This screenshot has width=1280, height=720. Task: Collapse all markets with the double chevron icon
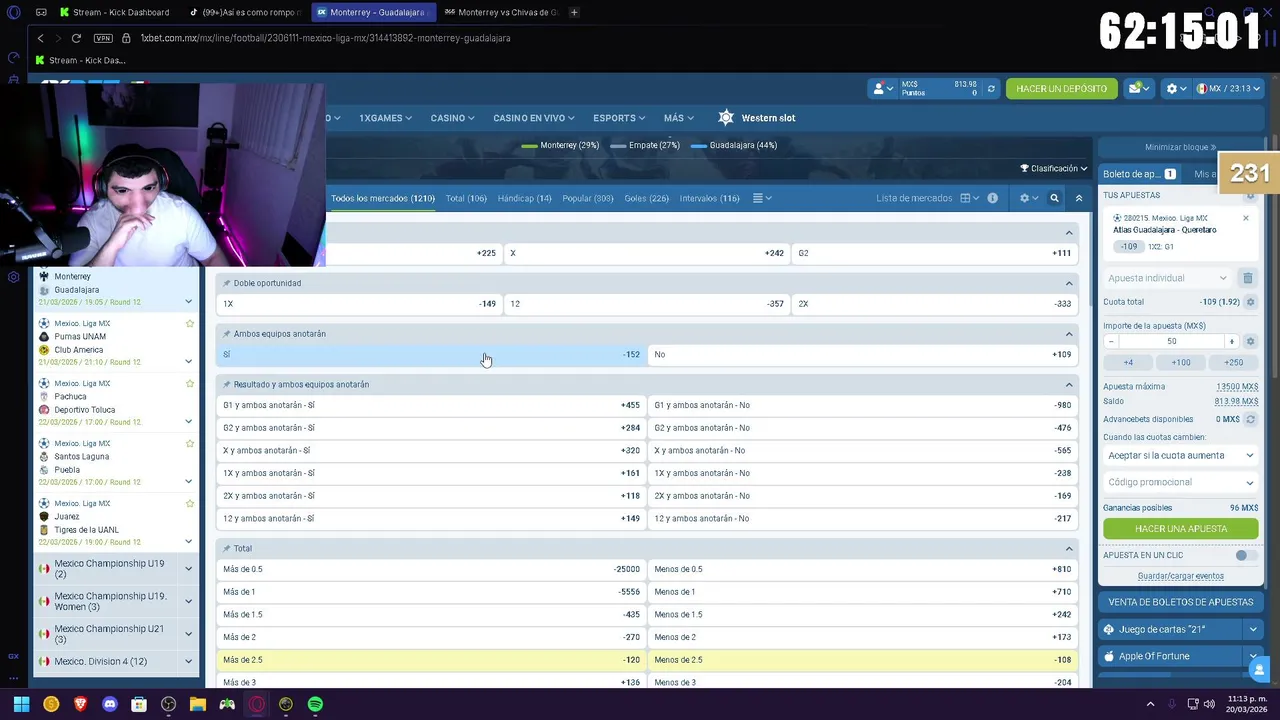[x=1078, y=198]
